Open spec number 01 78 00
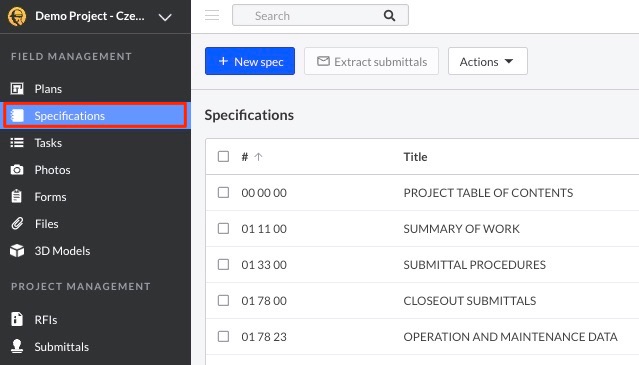 pos(264,301)
